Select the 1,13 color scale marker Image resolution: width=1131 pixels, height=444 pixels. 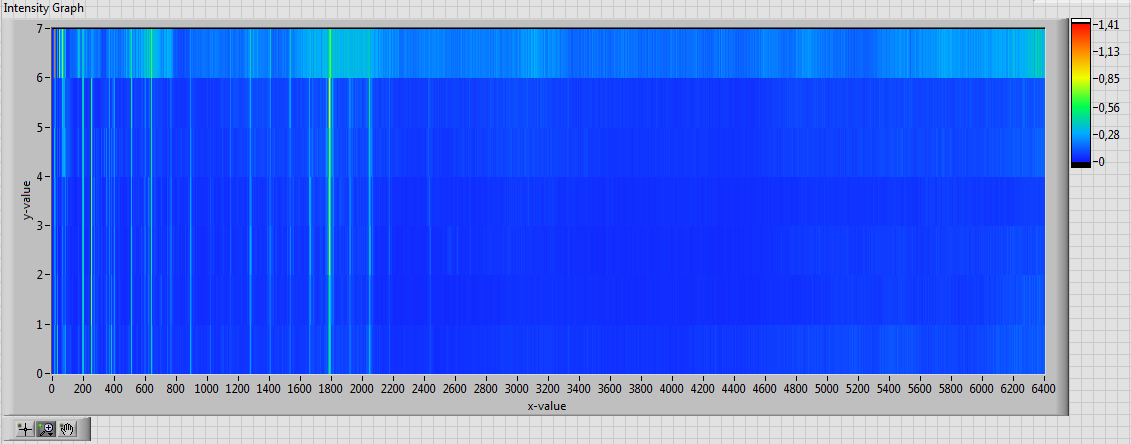pyautogui.click(x=1109, y=52)
